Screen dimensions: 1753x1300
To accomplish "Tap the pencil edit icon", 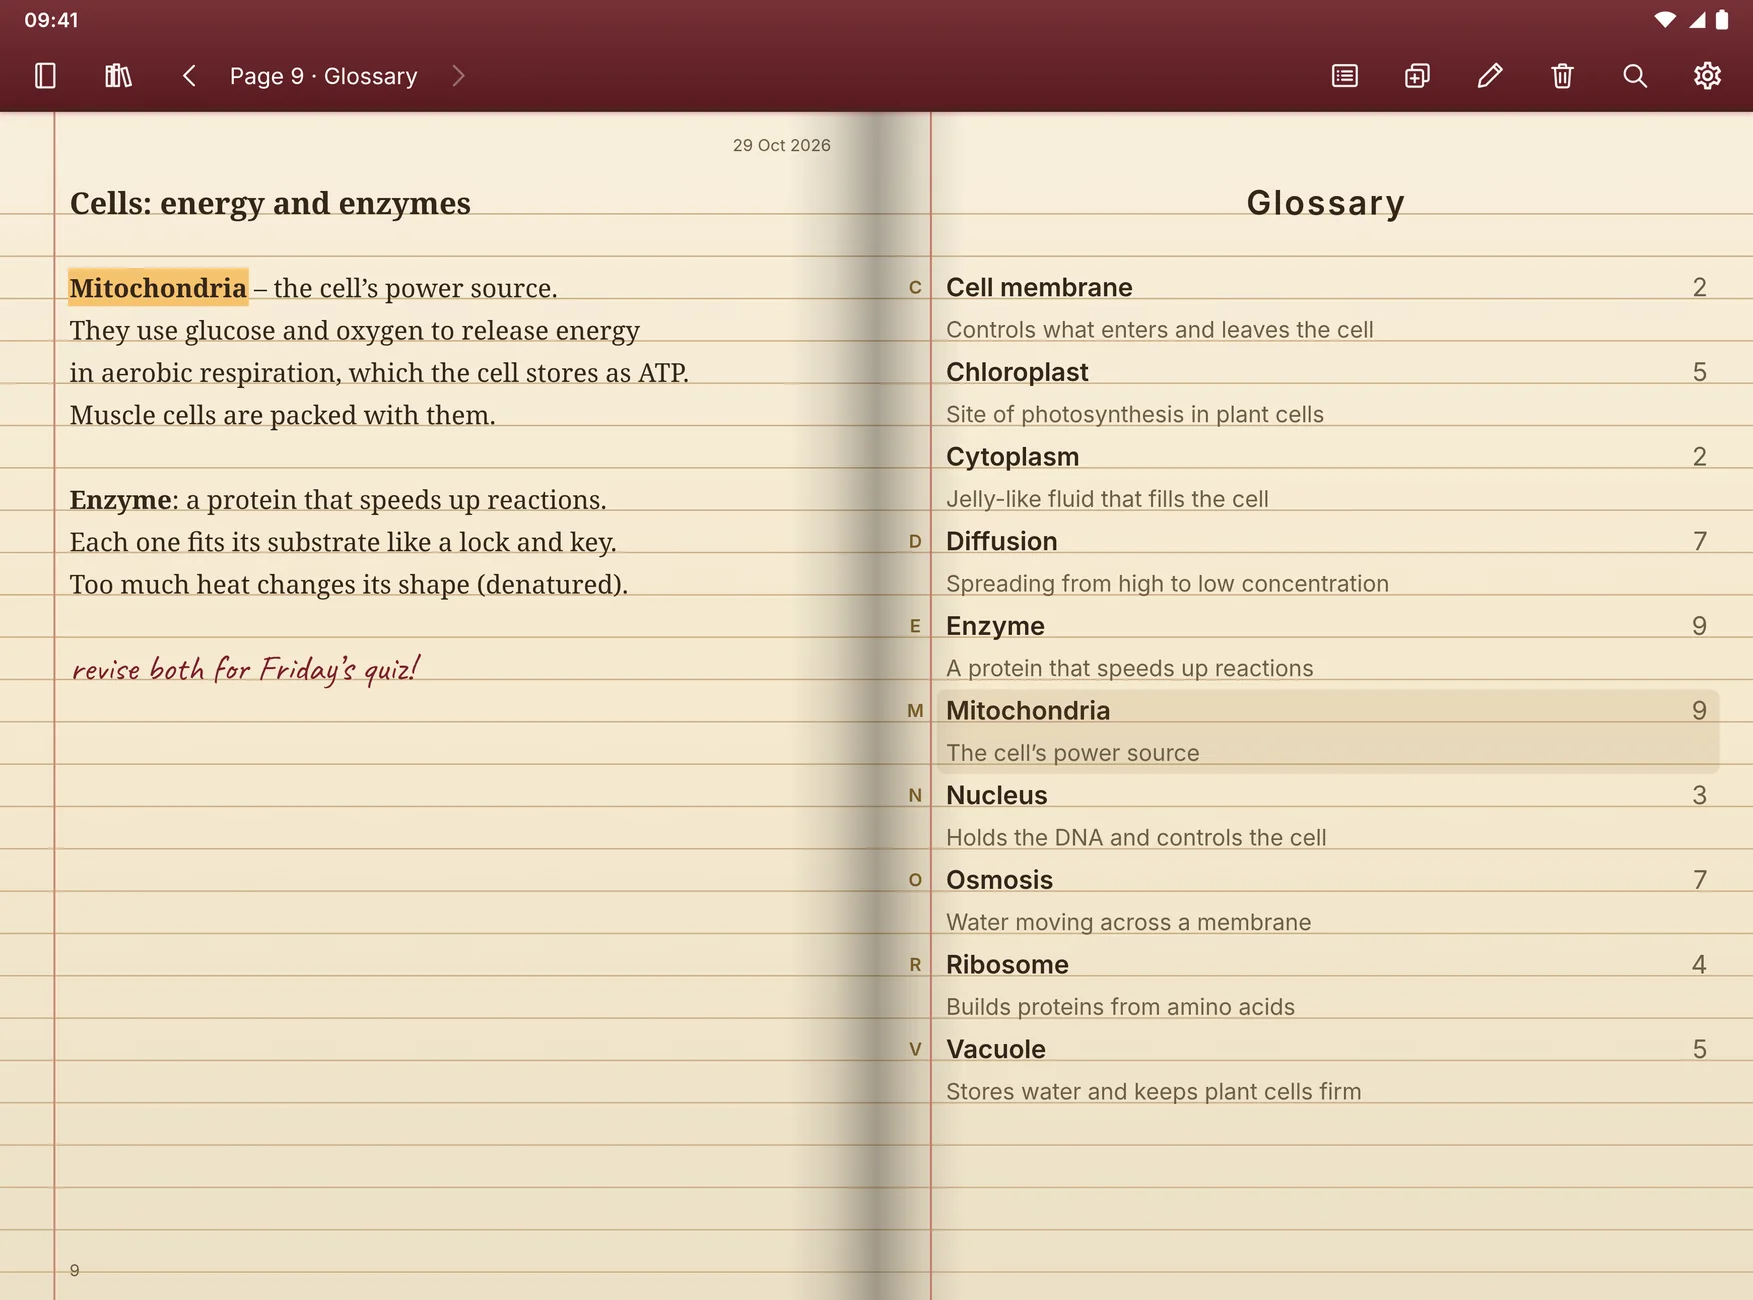I will coord(1490,76).
